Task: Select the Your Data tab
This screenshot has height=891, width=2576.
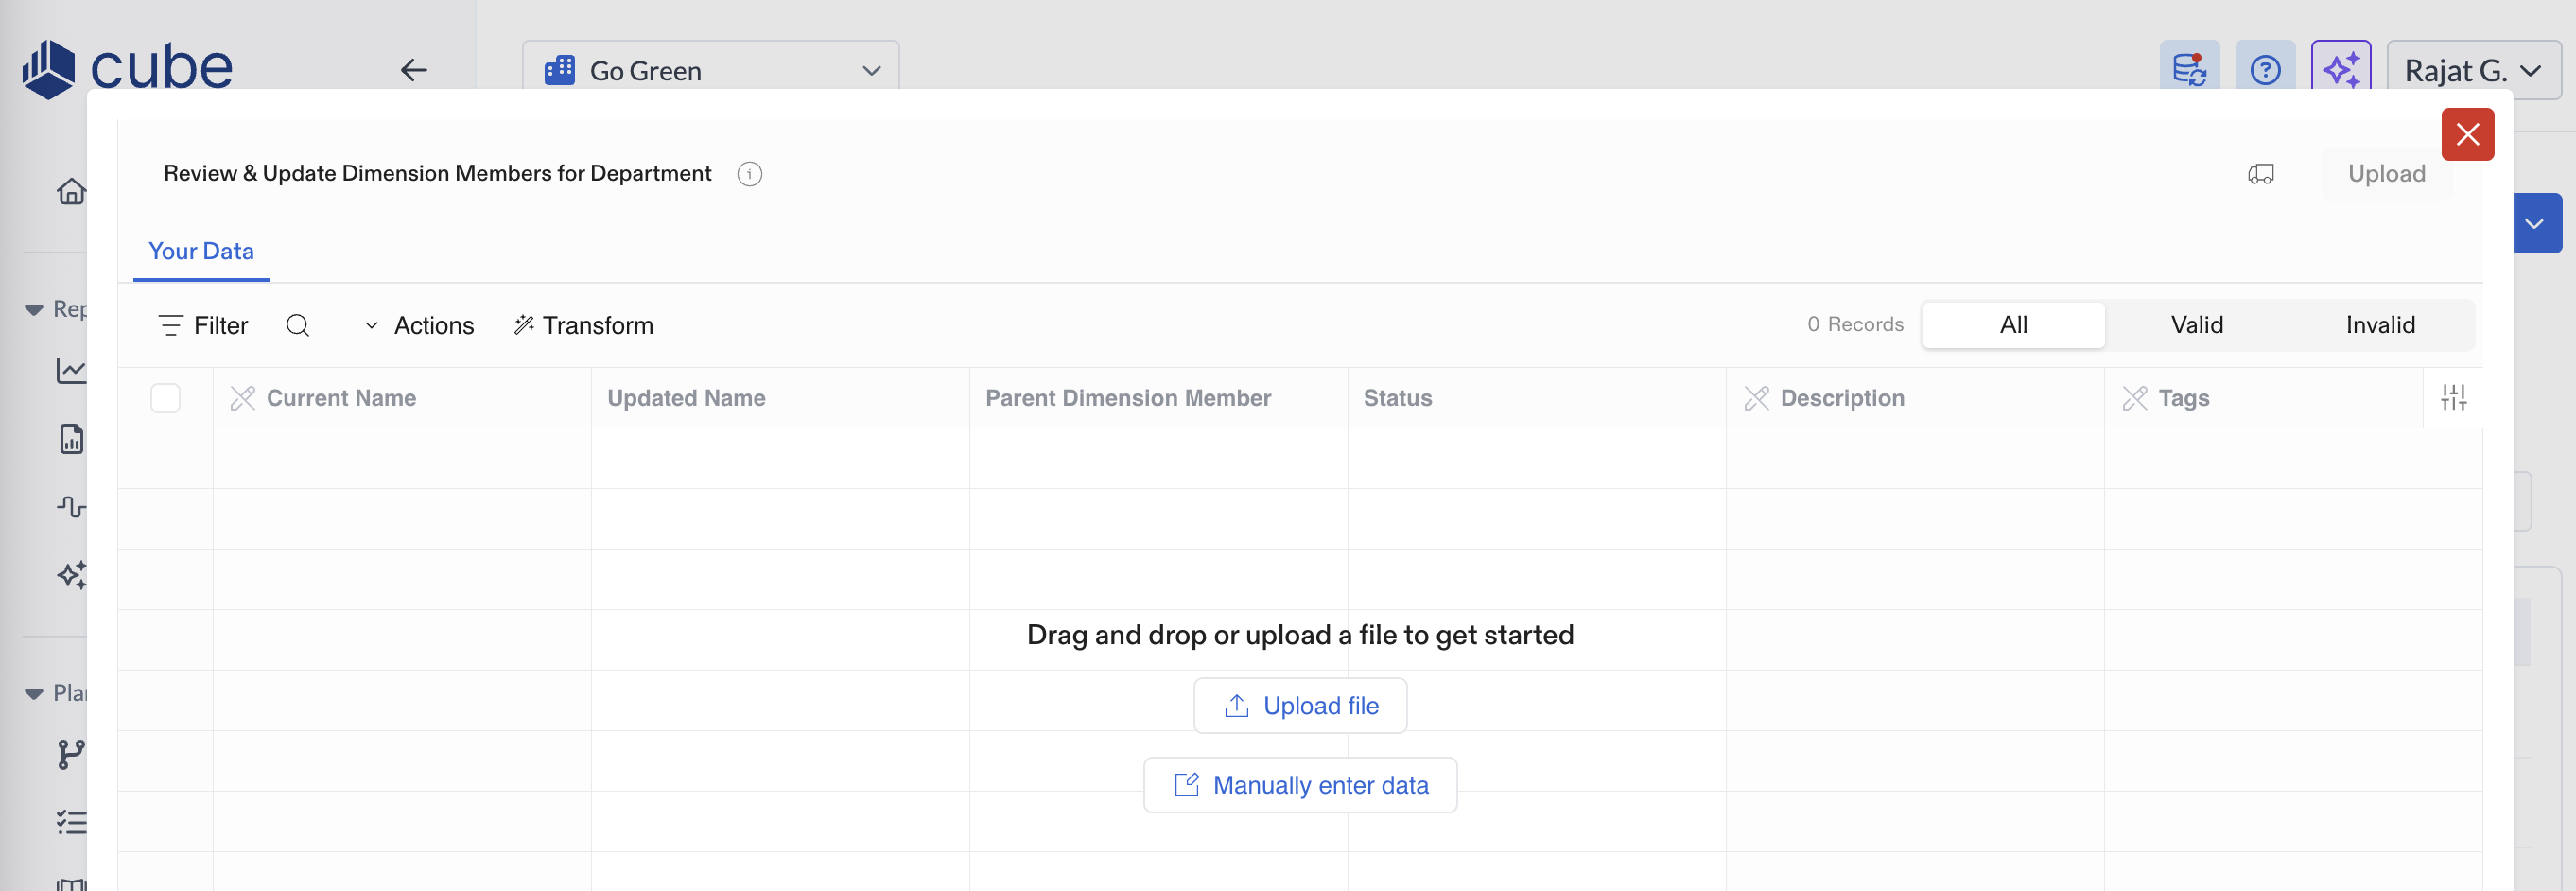Action: coord(201,251)
